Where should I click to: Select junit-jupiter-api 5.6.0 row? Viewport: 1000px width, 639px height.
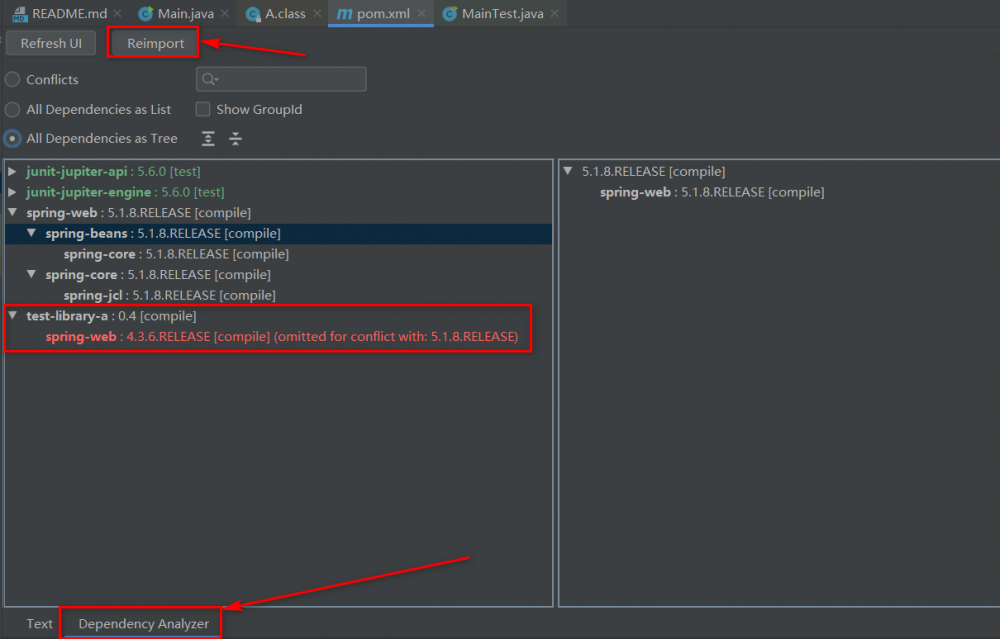(x=278, y=172)
